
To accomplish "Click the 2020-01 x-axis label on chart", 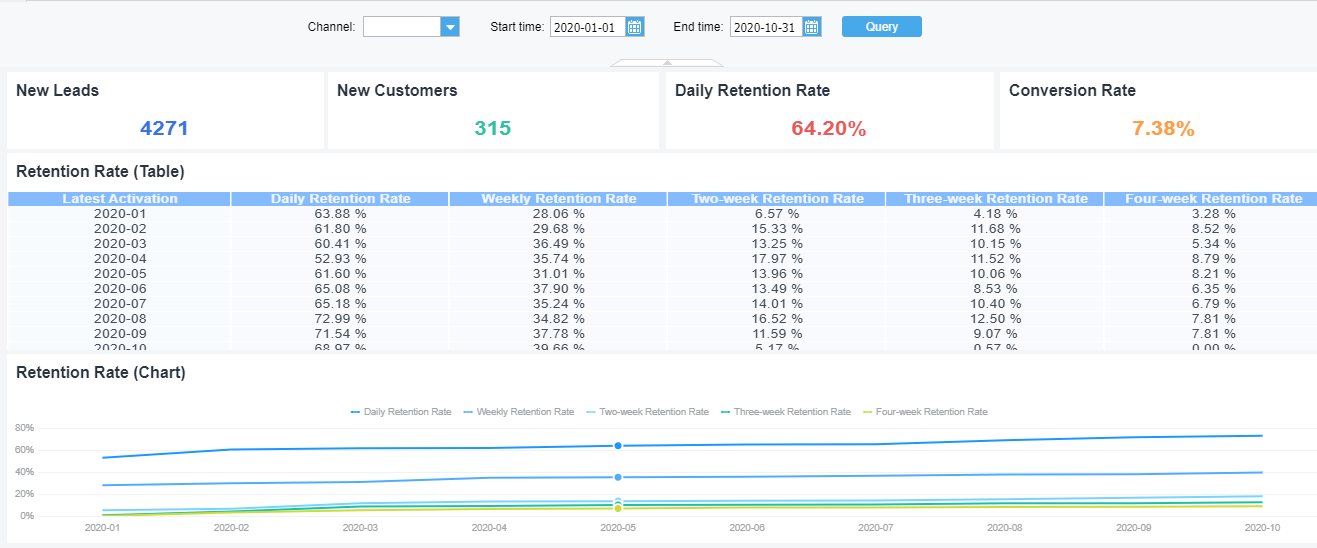I will (x=102, y=527).
